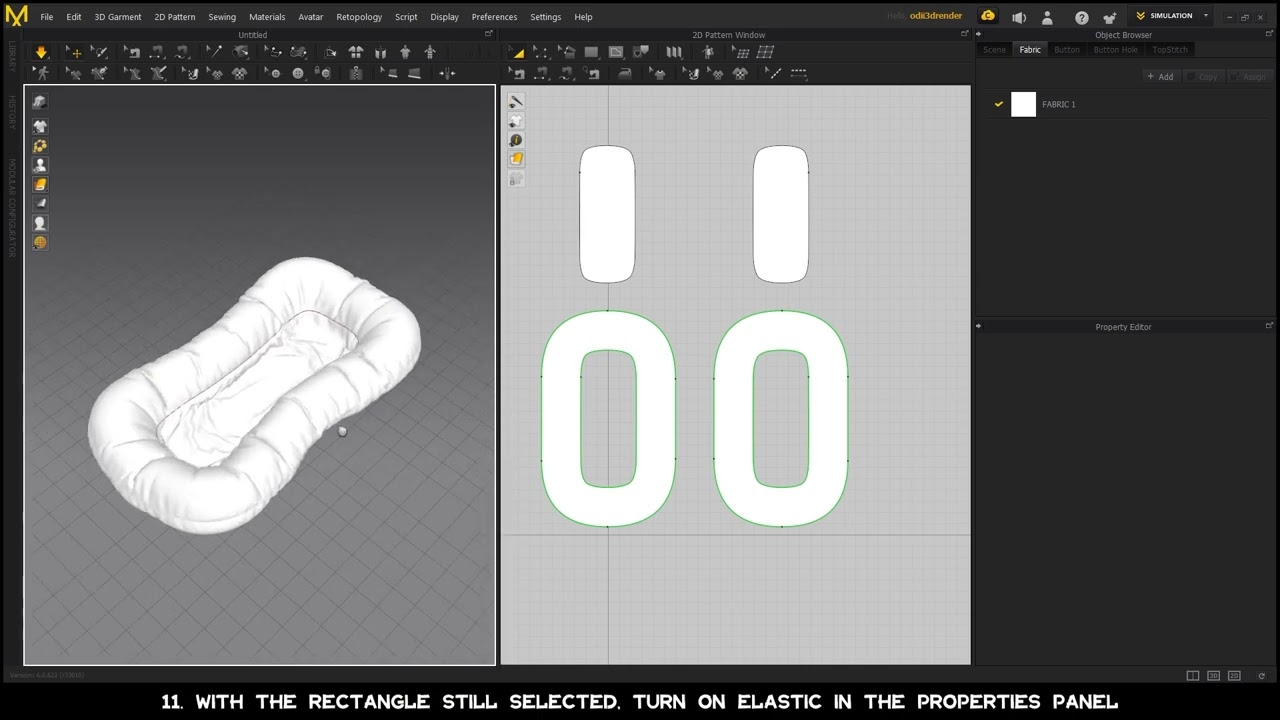
Task: Open the File menu
Action: (47, 17)
